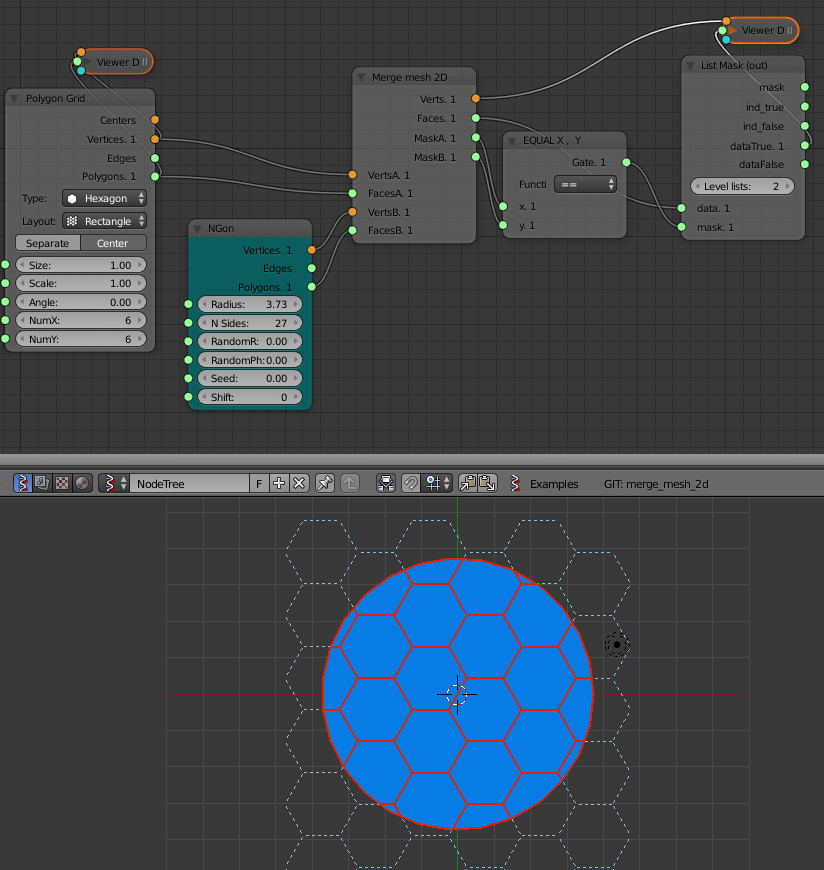Click the EQUAL x input socket
824x870 pixels.
click(x=503, y=206)
